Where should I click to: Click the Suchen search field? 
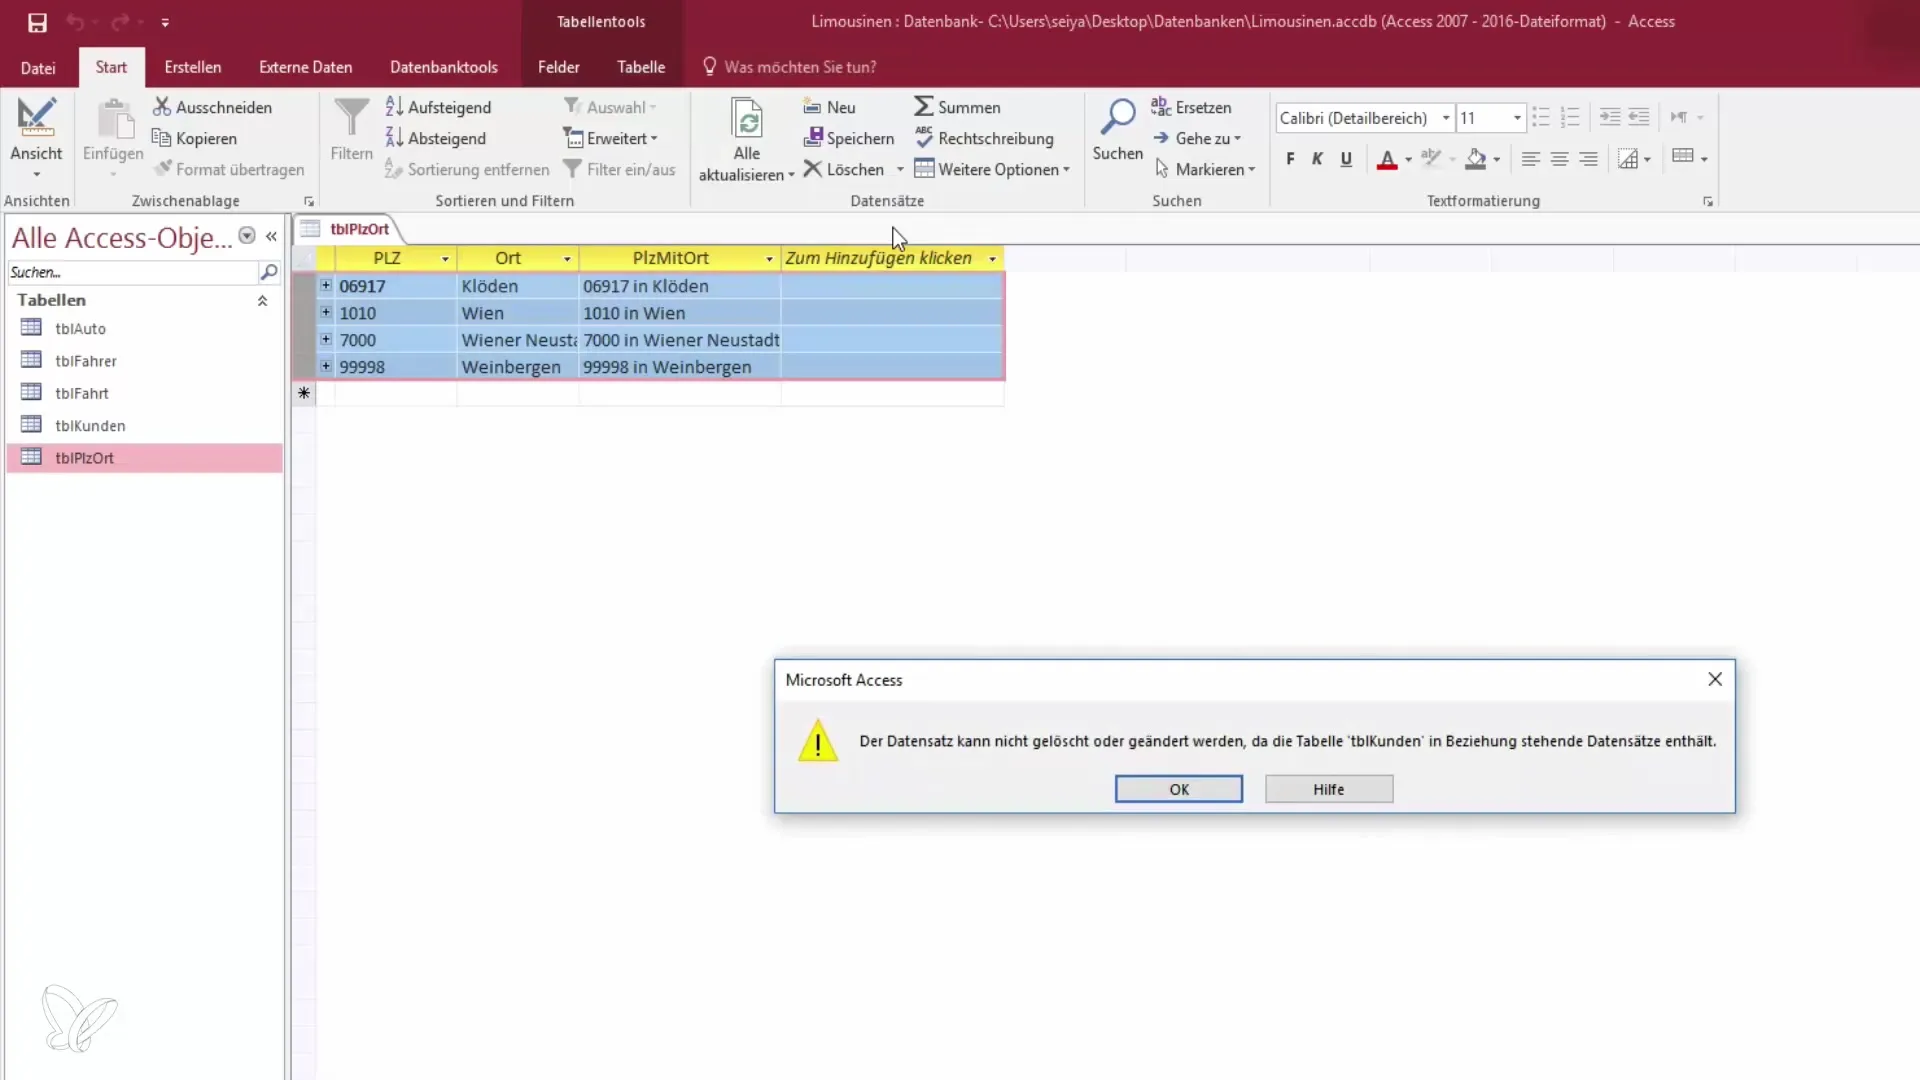click(x=132, y=272)
